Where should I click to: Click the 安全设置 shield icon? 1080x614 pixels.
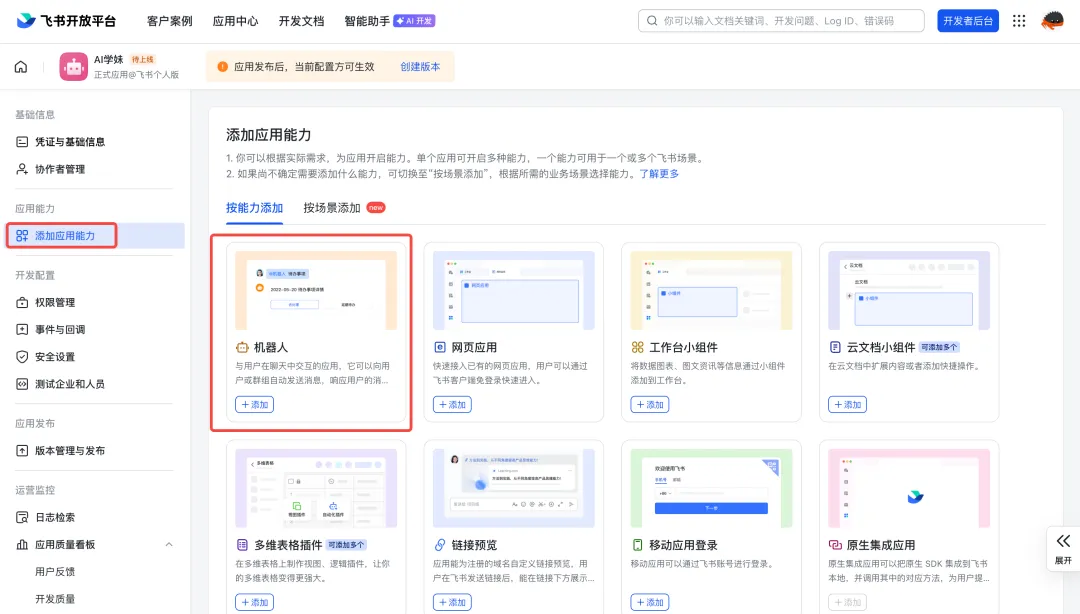22,357
